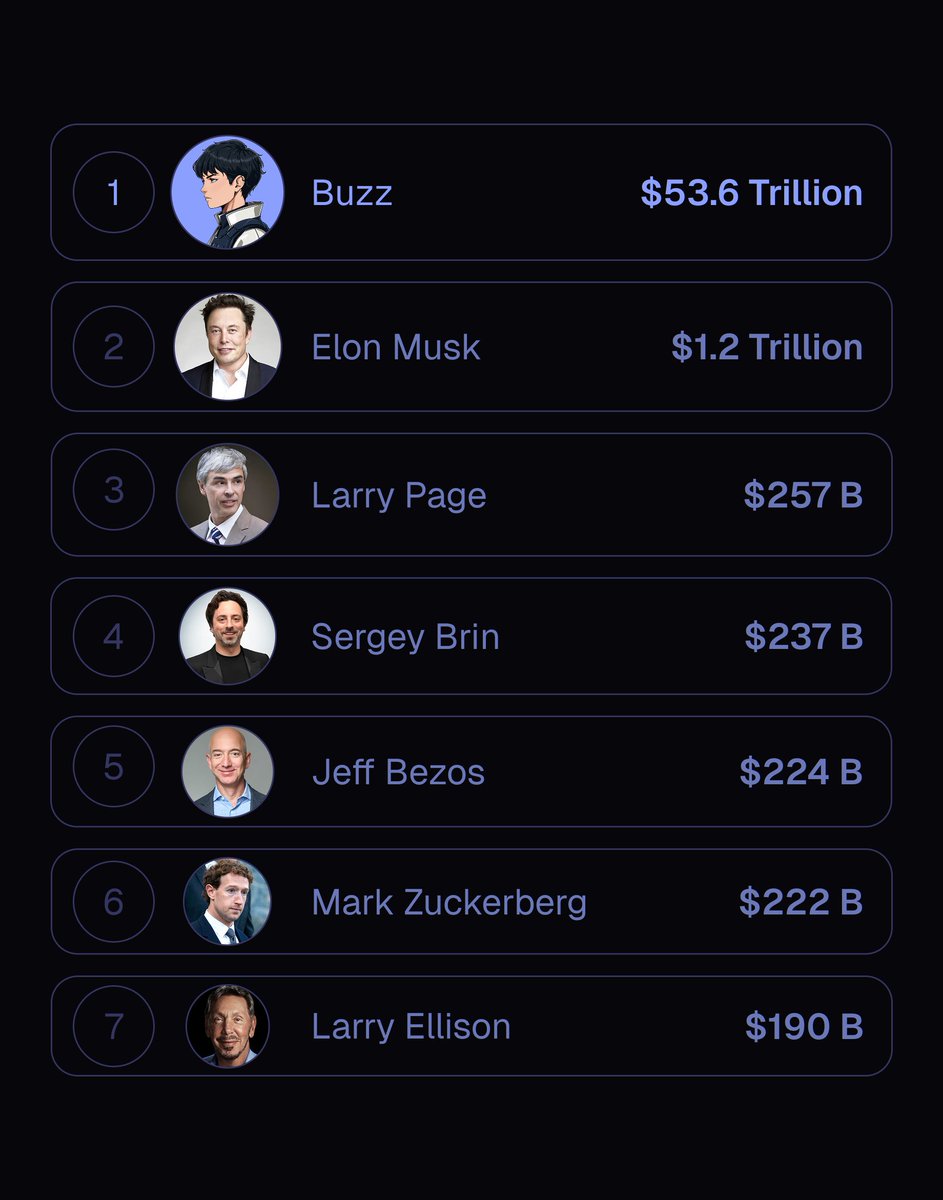Click the rank 6 circle badge
This screenshot has width=943, height=1200.
pyautogui.click(x=114, y=902)
